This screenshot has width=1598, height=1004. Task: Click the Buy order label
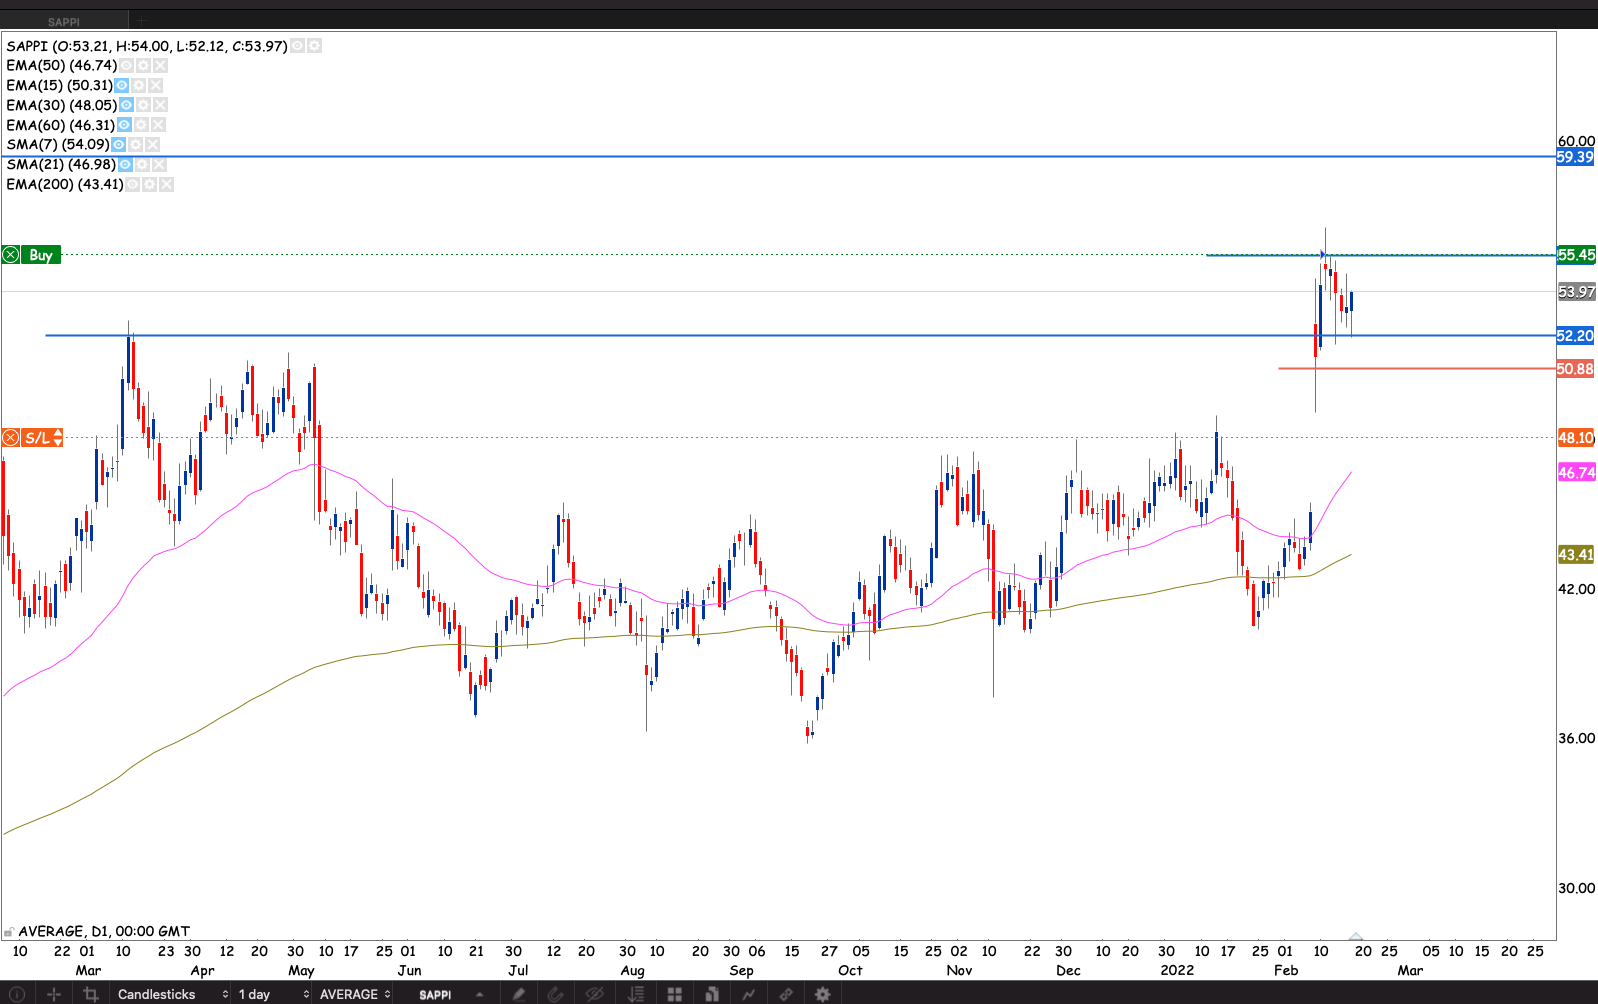click(x=40, y=255)
